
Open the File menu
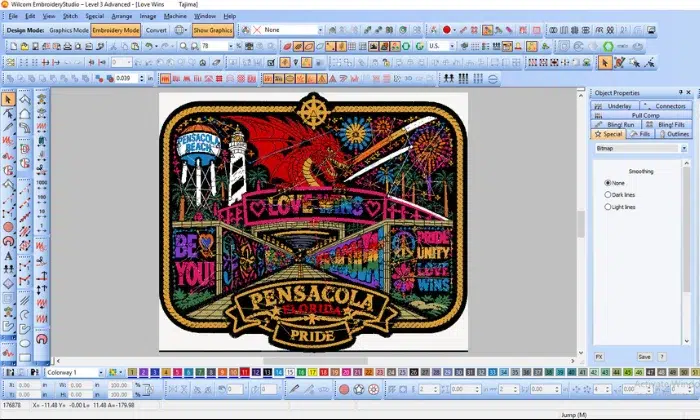(x=13, y=16)
